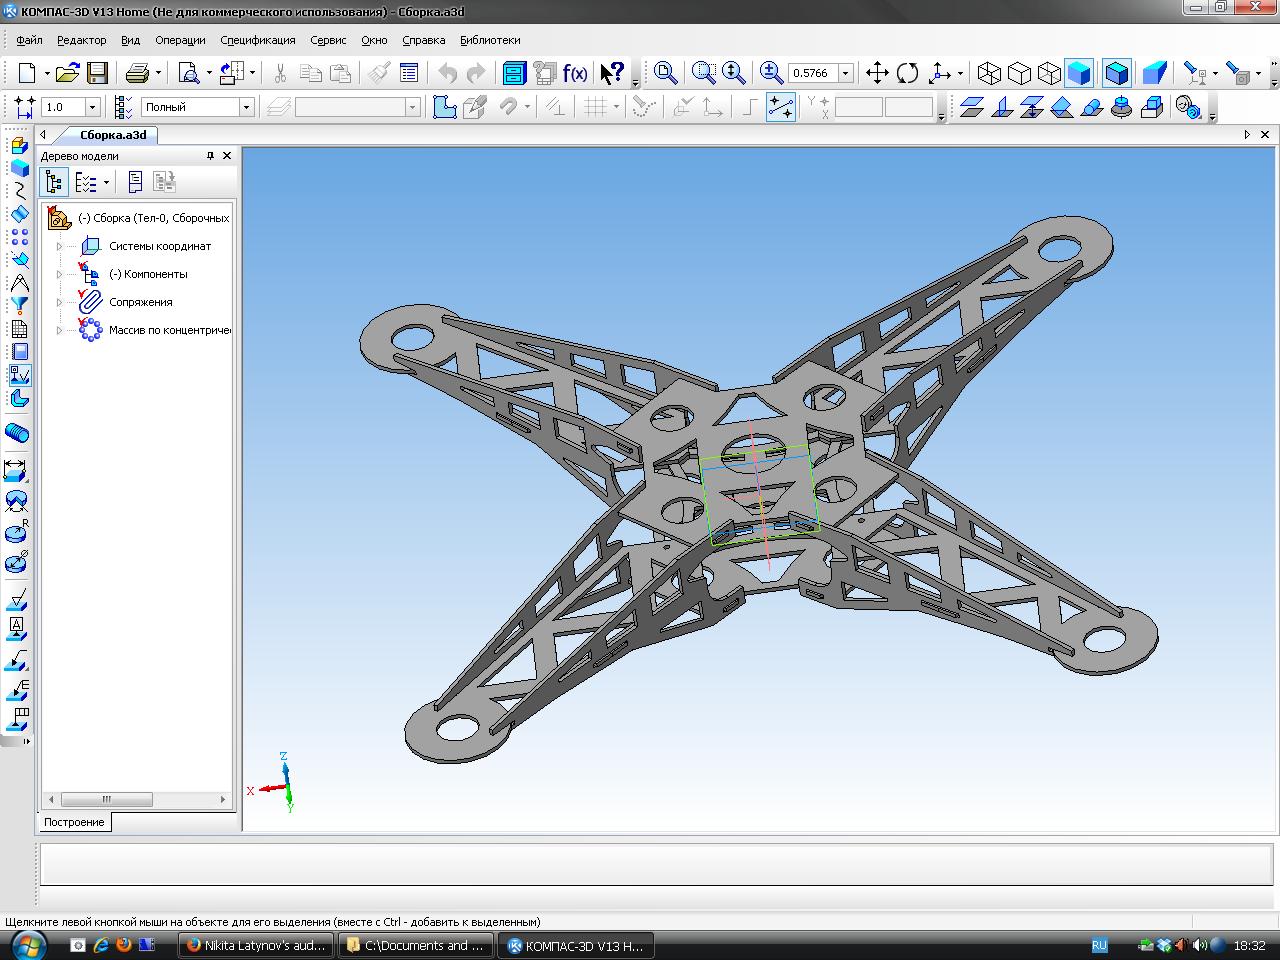Open the zoom scale 0.5766 dropdown
This screenshot has height=960, width=1280.
pyautogui.click(x=845, y=73)
